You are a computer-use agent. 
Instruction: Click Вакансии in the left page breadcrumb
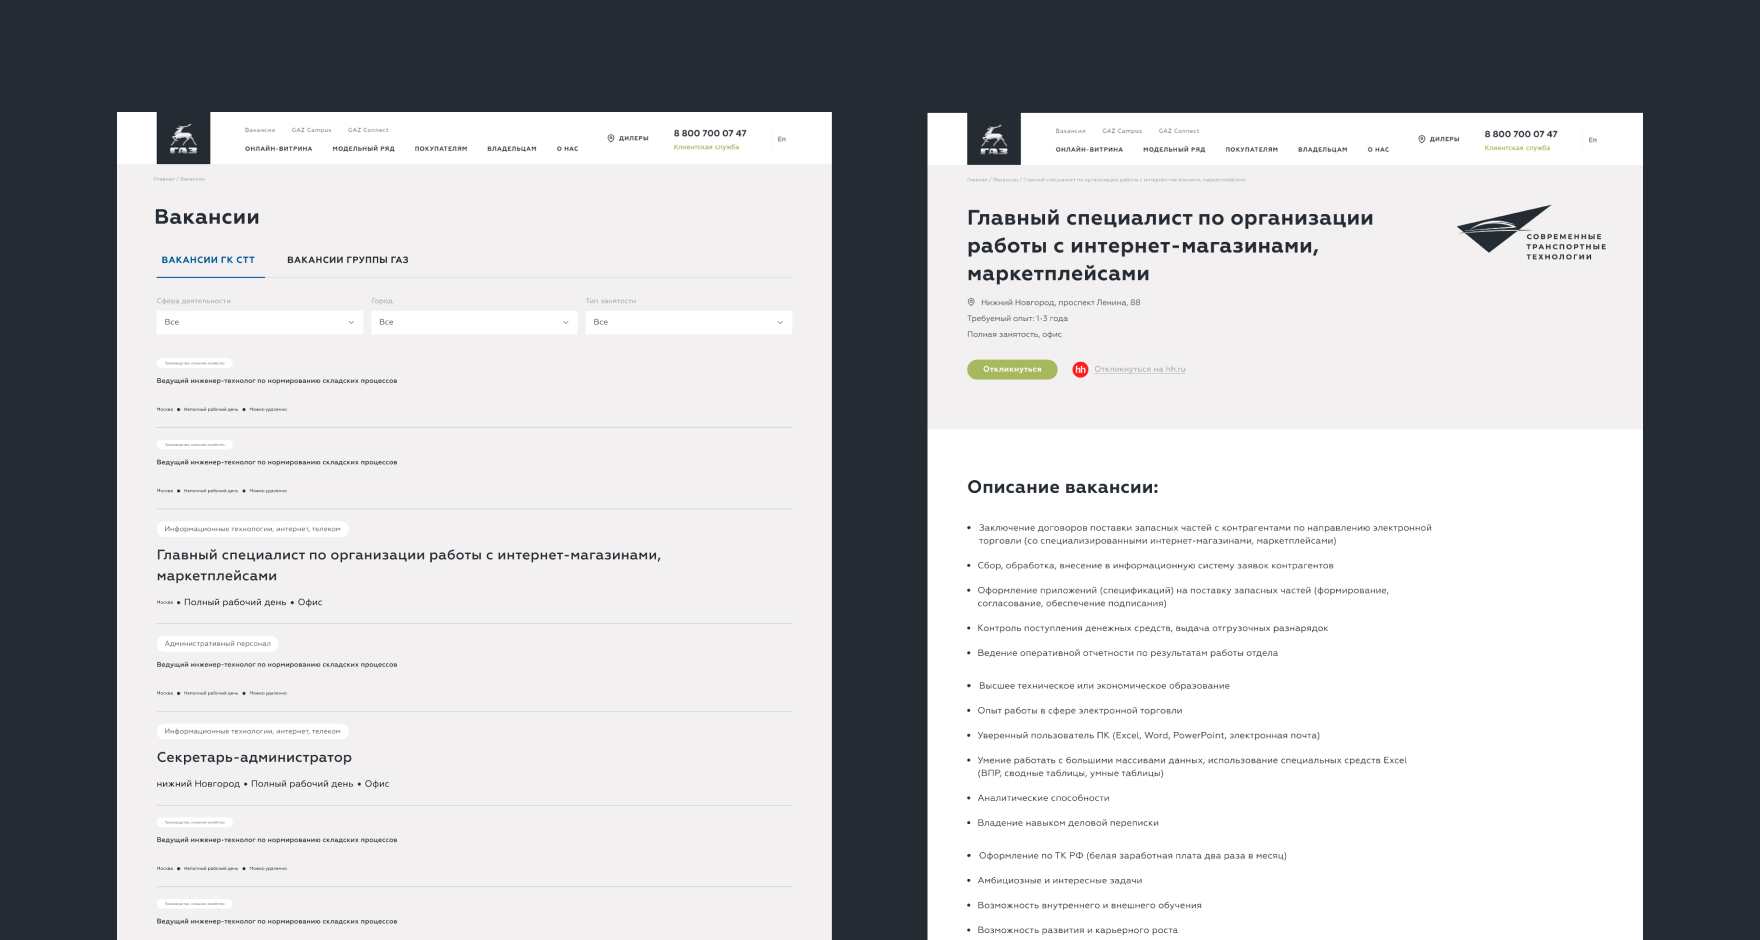(194, 178)
